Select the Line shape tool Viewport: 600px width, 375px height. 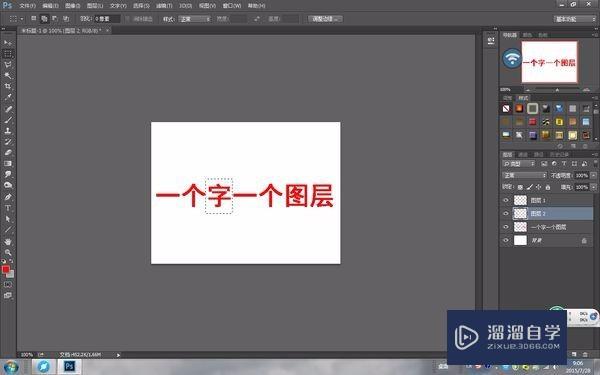click(8, 230)
